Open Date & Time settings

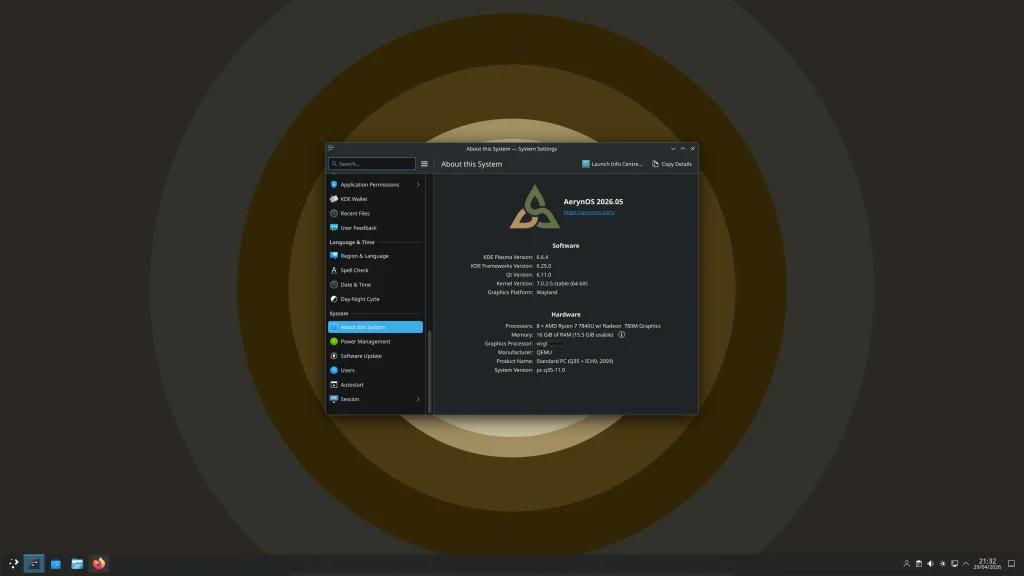[x=376, y=284]
